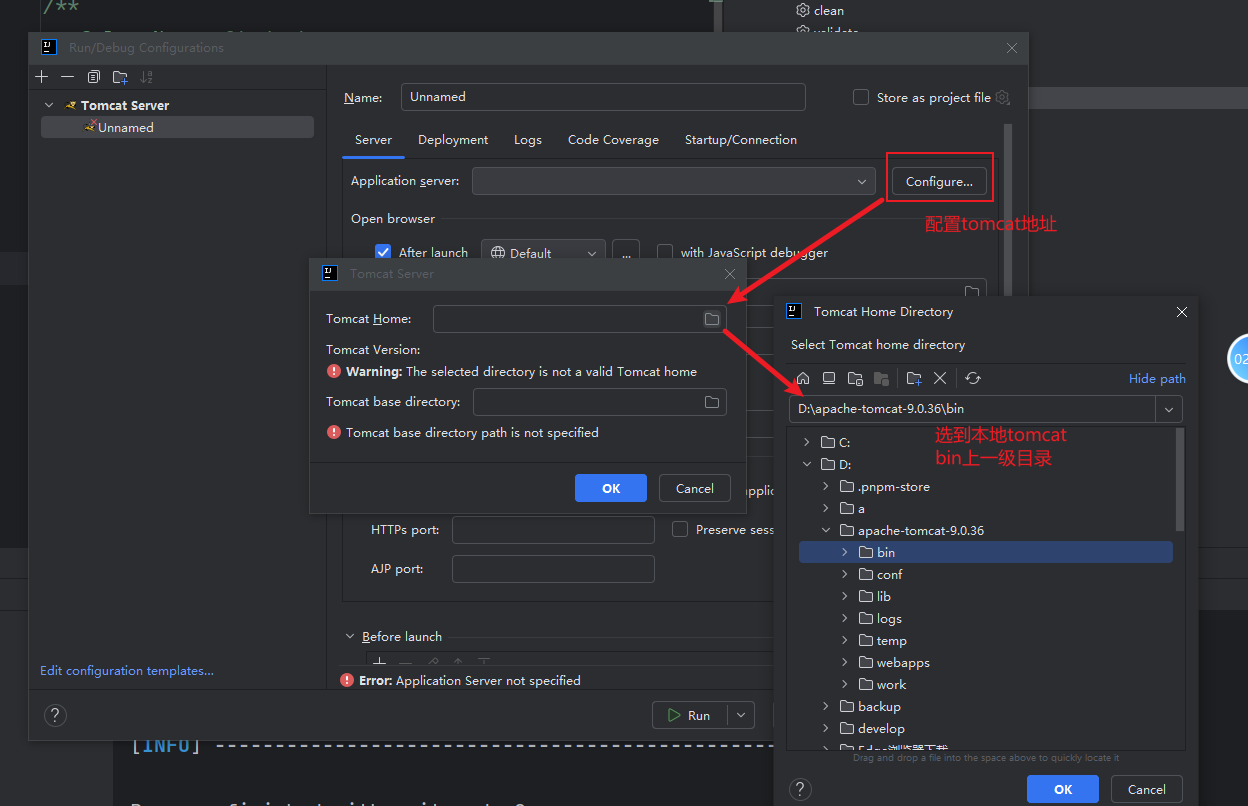This screenshot has height=806, width=1248.
Task: Toggle the Preserve sessions checkbox
Action: point(680,529)
